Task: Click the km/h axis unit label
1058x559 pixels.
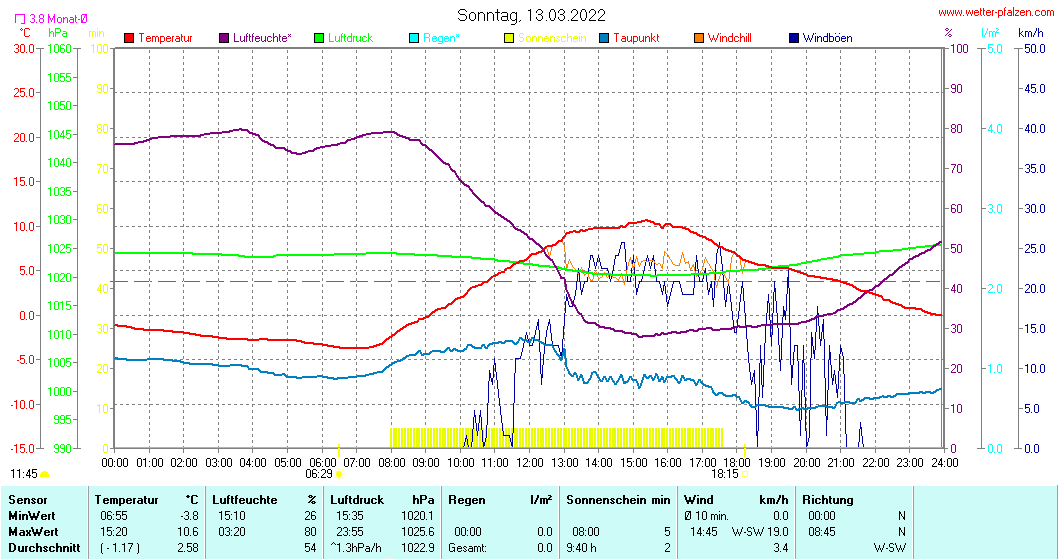Action: click(x=1030, y=32)
